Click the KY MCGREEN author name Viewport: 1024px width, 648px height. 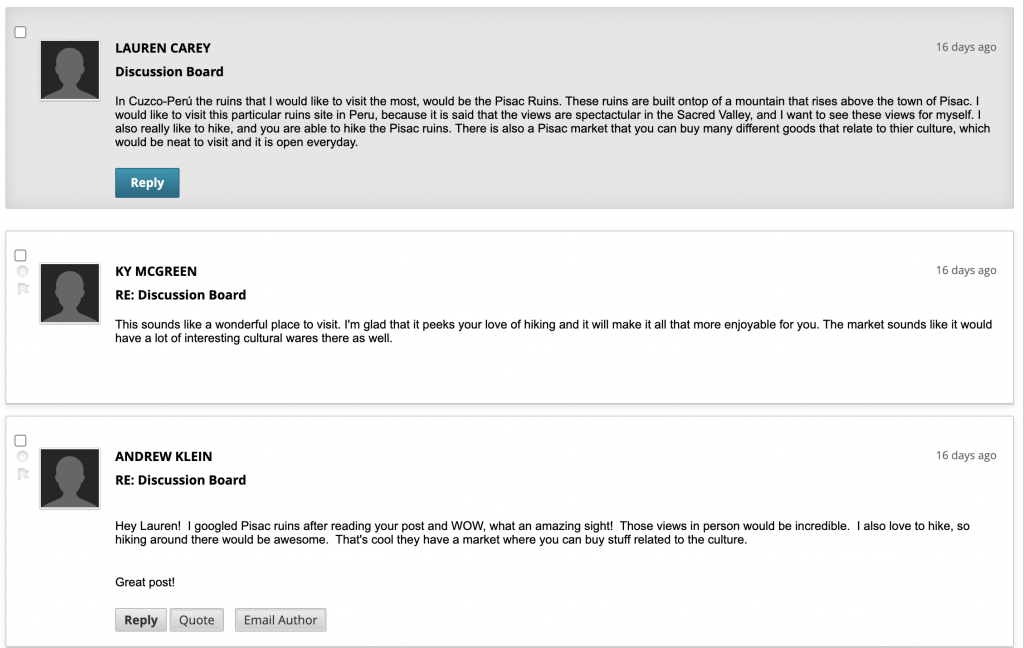coord(156,272)
